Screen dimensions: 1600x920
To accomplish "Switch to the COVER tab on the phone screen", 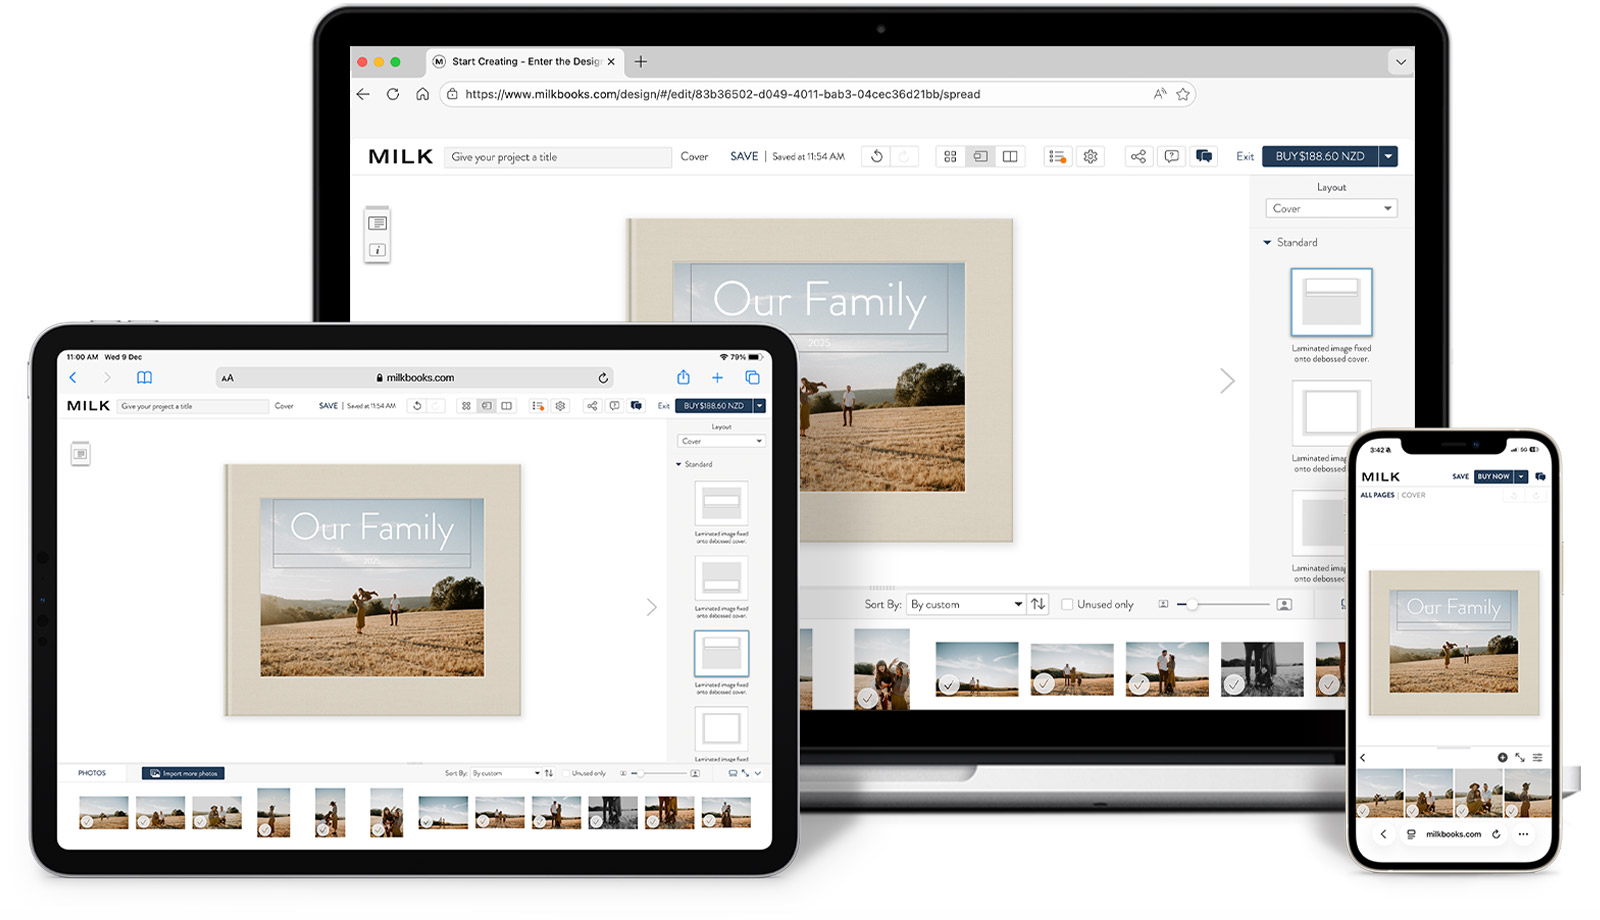I will [x=1415, y=494].
